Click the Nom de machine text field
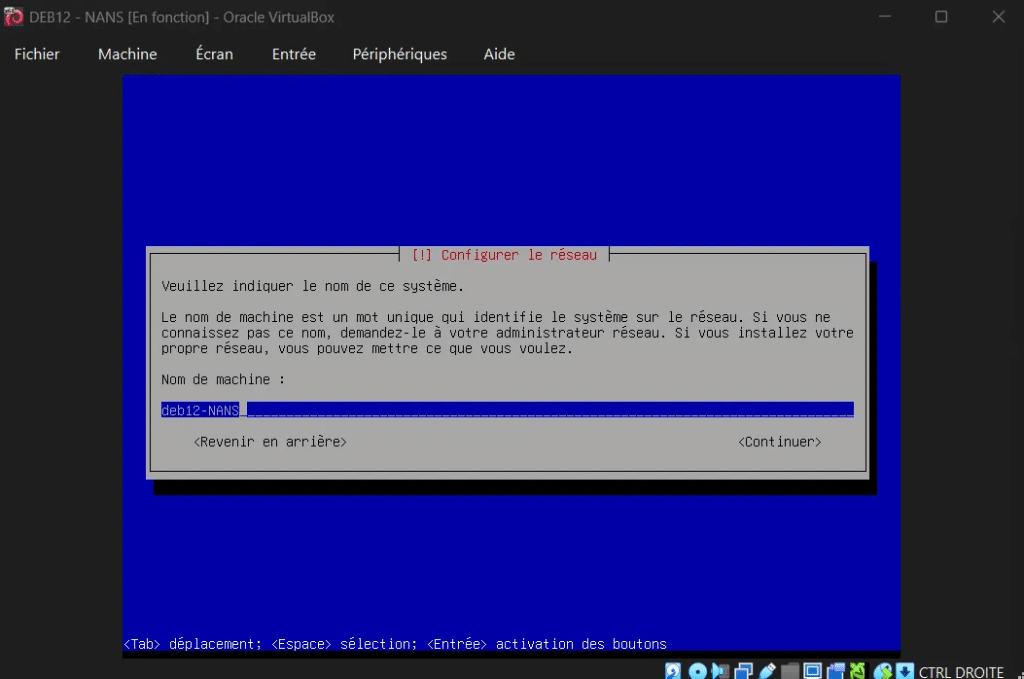 coord(507,409)
